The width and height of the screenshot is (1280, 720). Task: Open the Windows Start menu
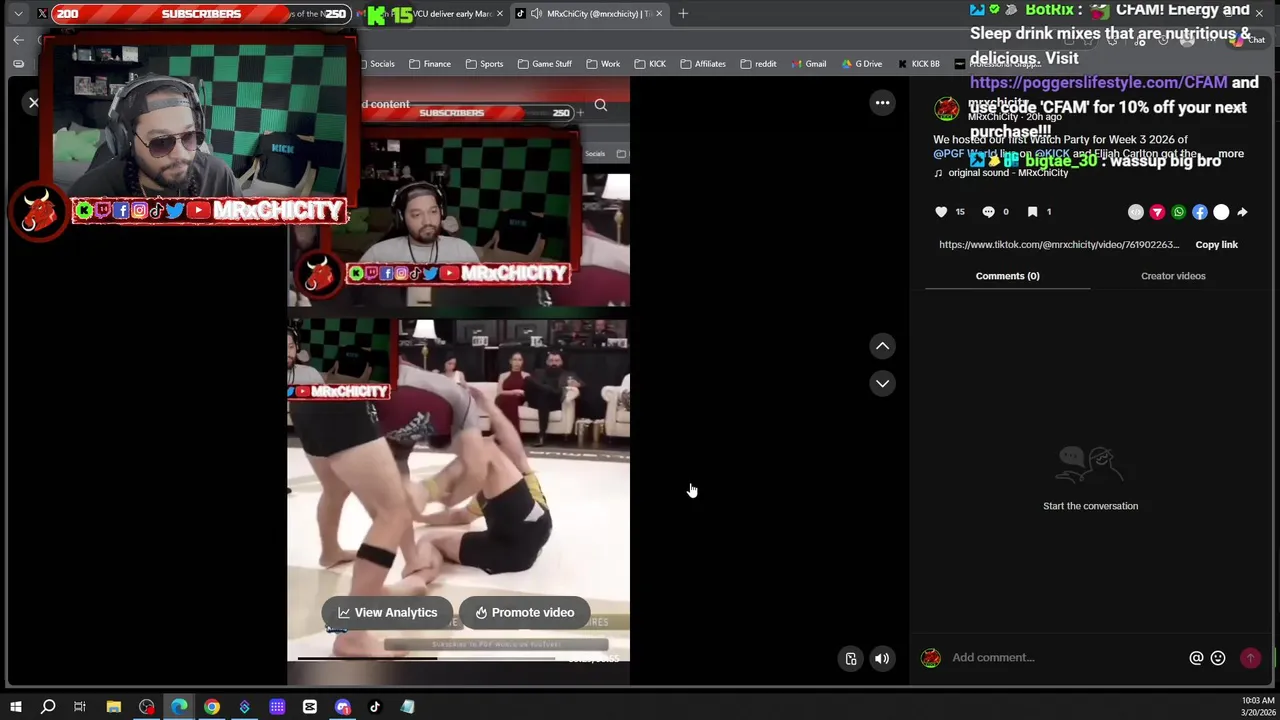tap(15, 707)
